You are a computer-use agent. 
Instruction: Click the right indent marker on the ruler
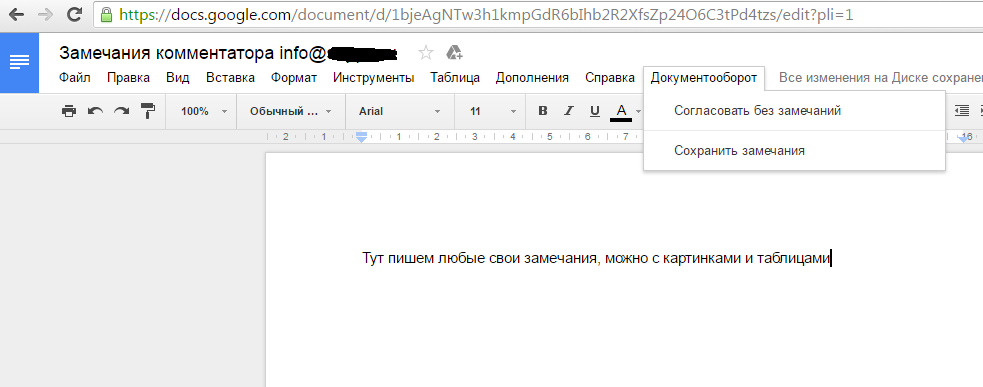pos(964,139)
